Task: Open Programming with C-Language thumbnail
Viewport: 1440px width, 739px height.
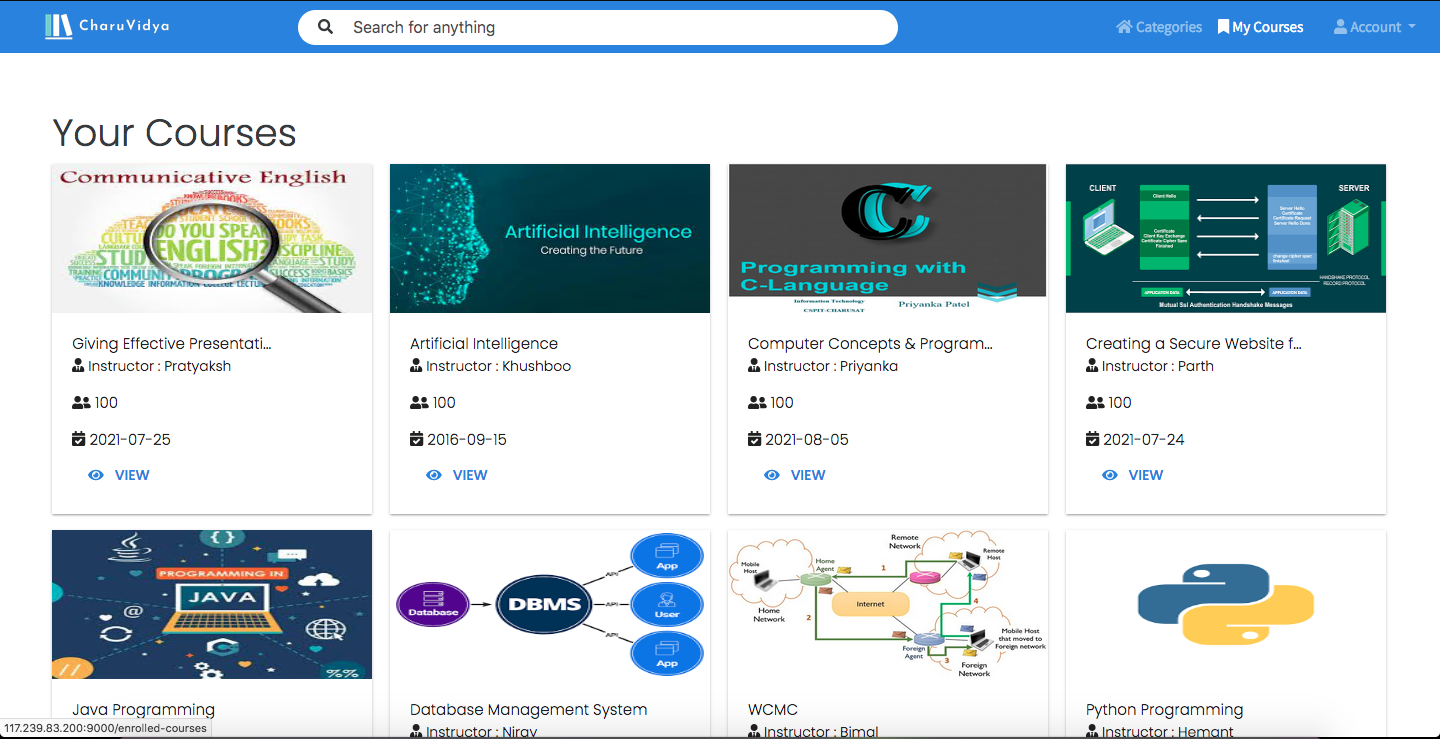Action: click(x=888, y=239)
